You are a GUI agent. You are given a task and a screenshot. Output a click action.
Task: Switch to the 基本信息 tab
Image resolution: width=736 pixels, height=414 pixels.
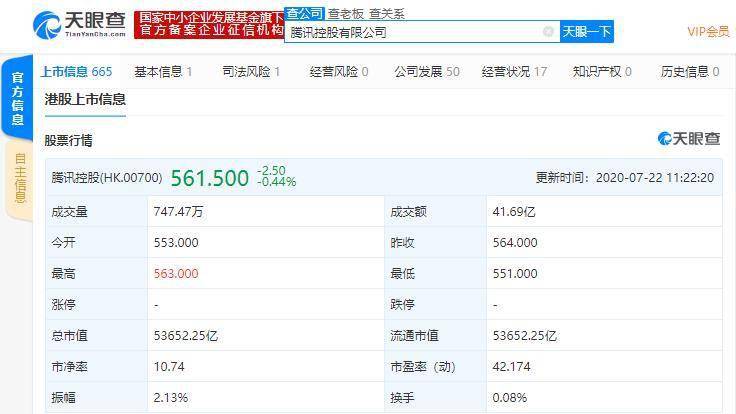coord(163,71)
